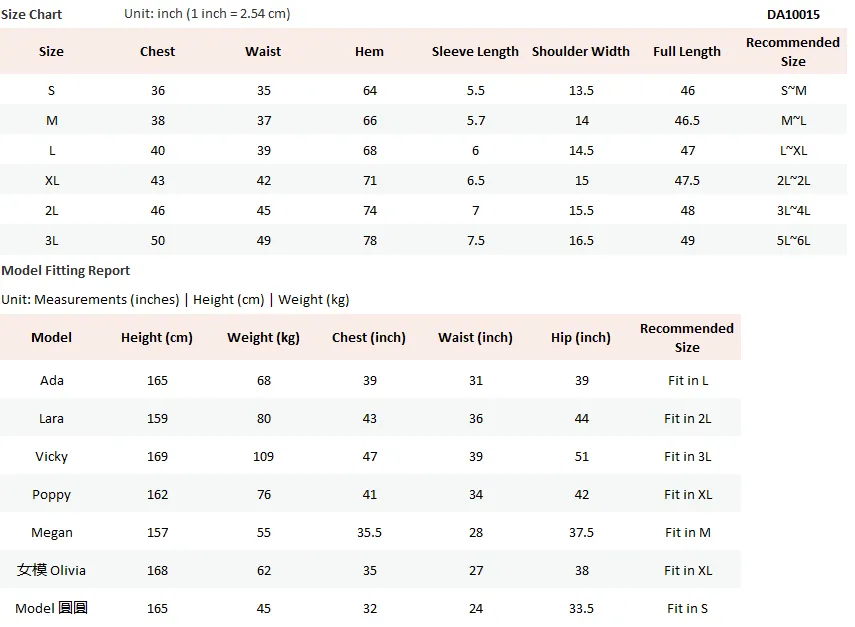Select model name Vicky
Image resolution: width=855 pixels, height=627 pixels.
pos(52,457)
